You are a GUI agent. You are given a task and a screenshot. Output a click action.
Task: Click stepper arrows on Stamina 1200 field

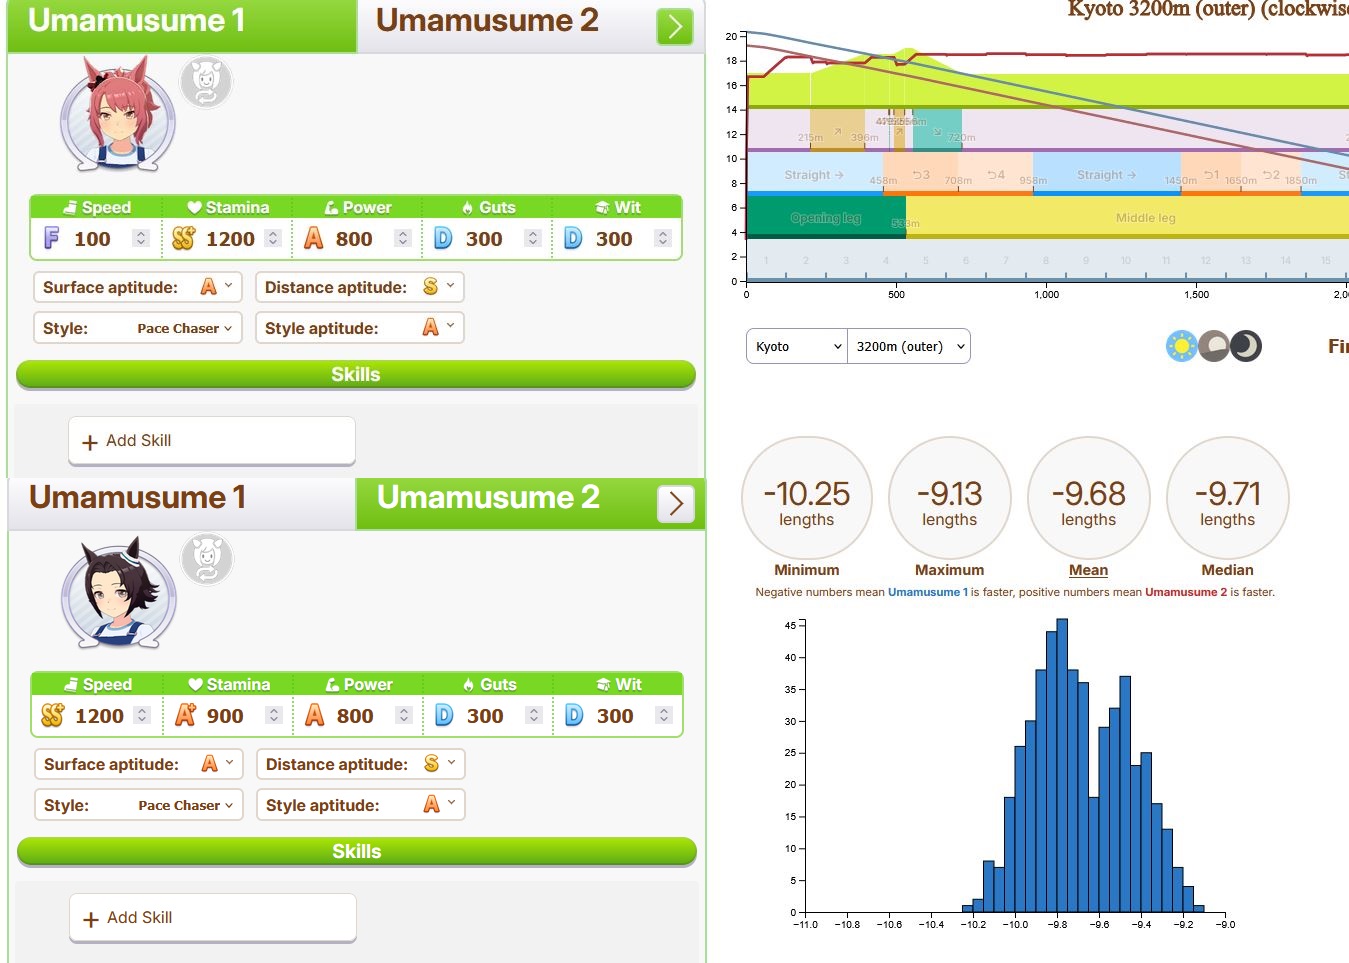click(273, 238)
